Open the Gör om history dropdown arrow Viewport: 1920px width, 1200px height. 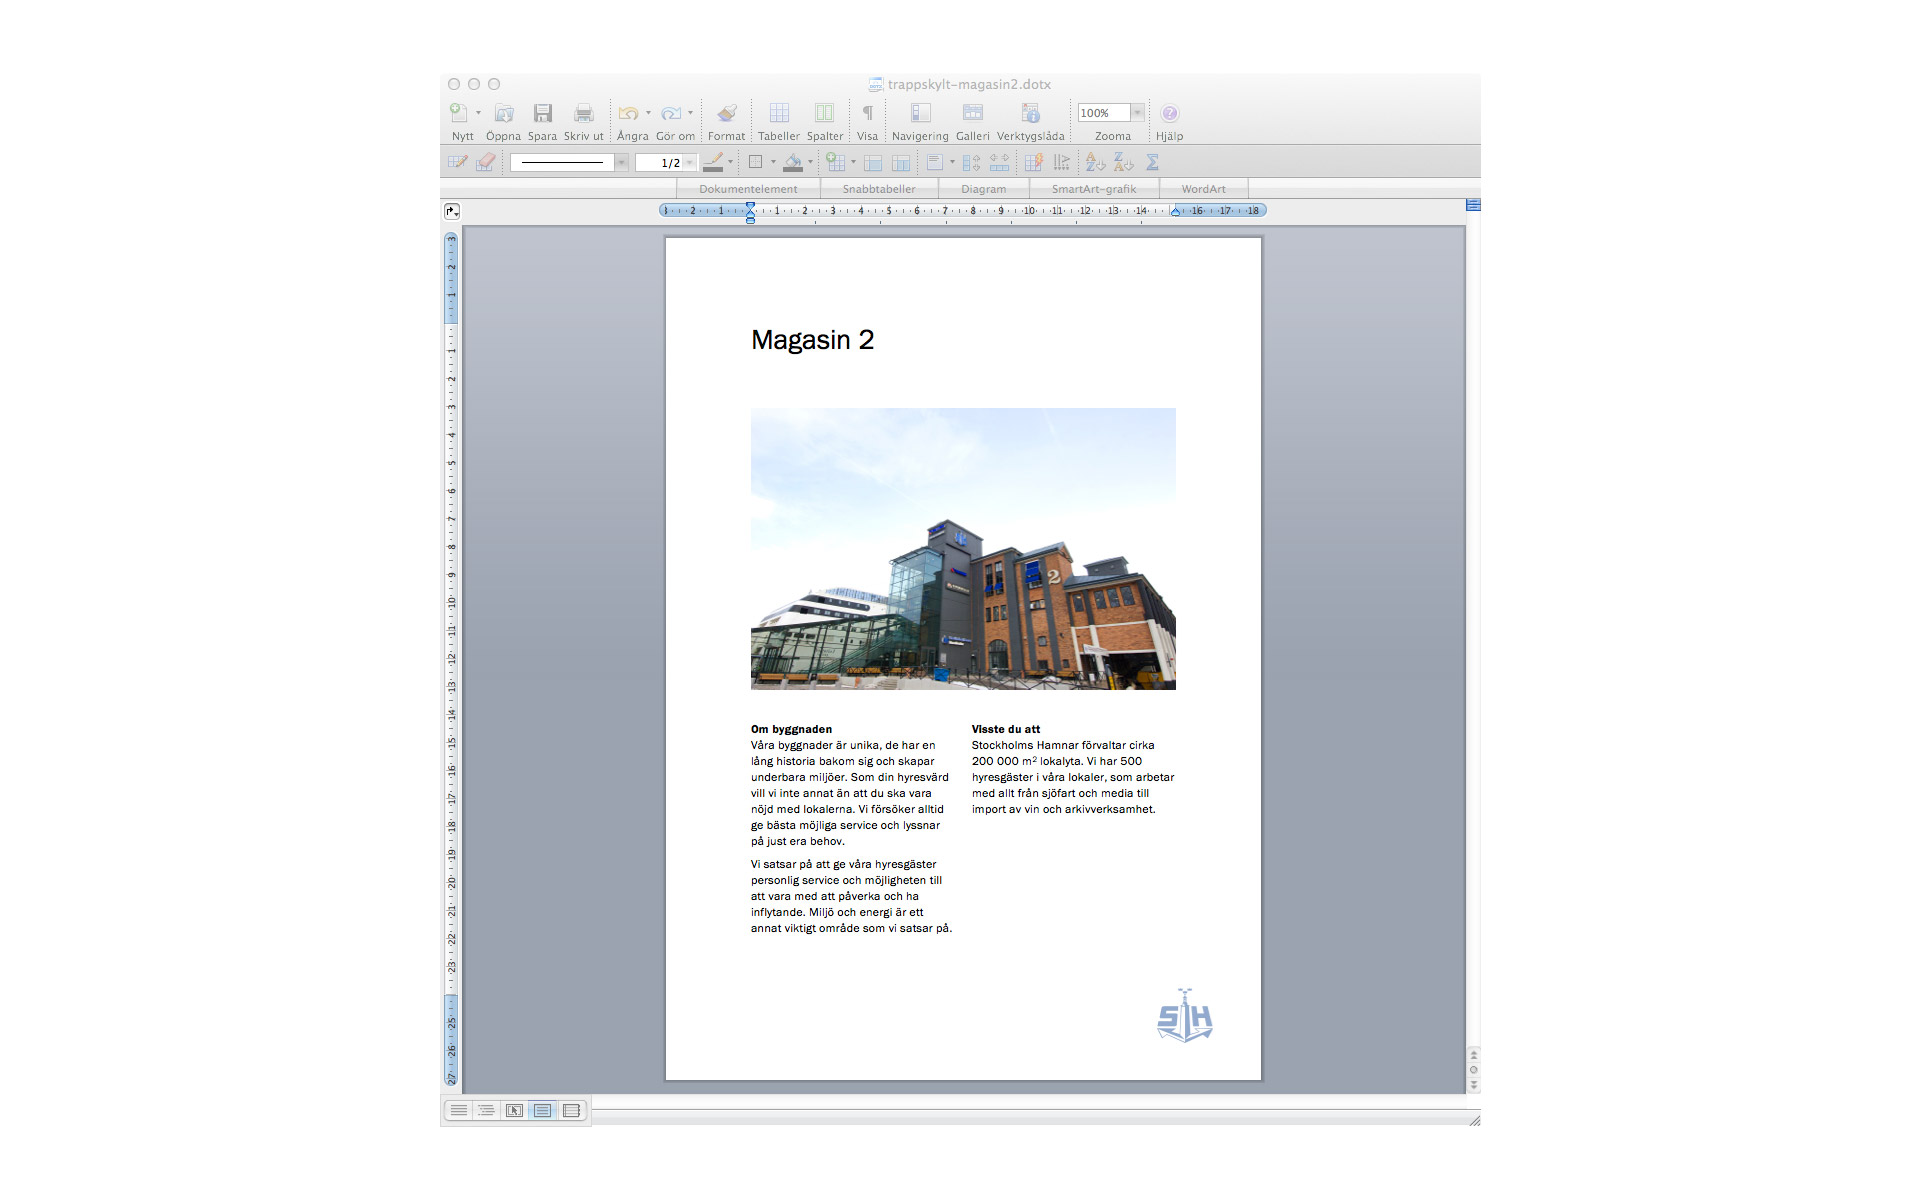[x=690, y=113]
